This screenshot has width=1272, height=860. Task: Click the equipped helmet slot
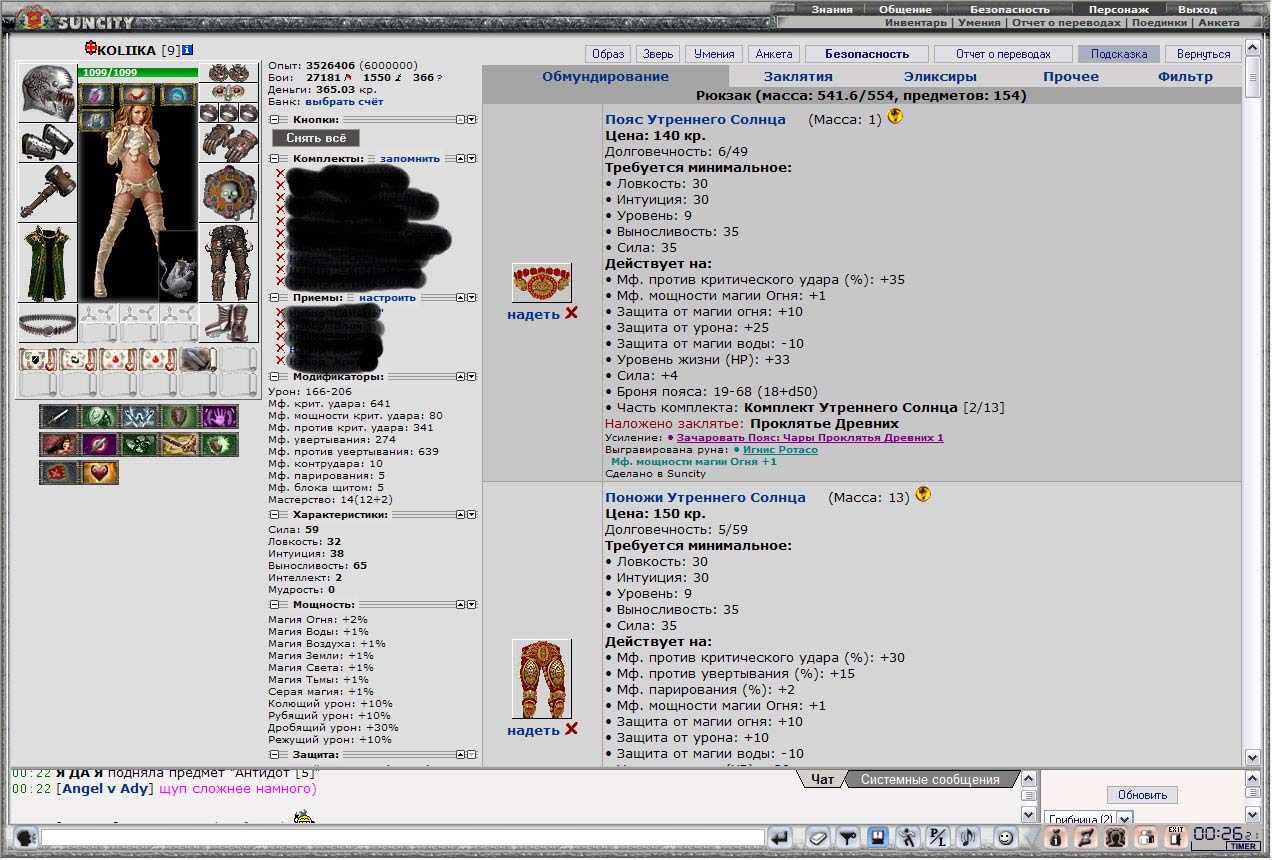click(x=48, y=93)
